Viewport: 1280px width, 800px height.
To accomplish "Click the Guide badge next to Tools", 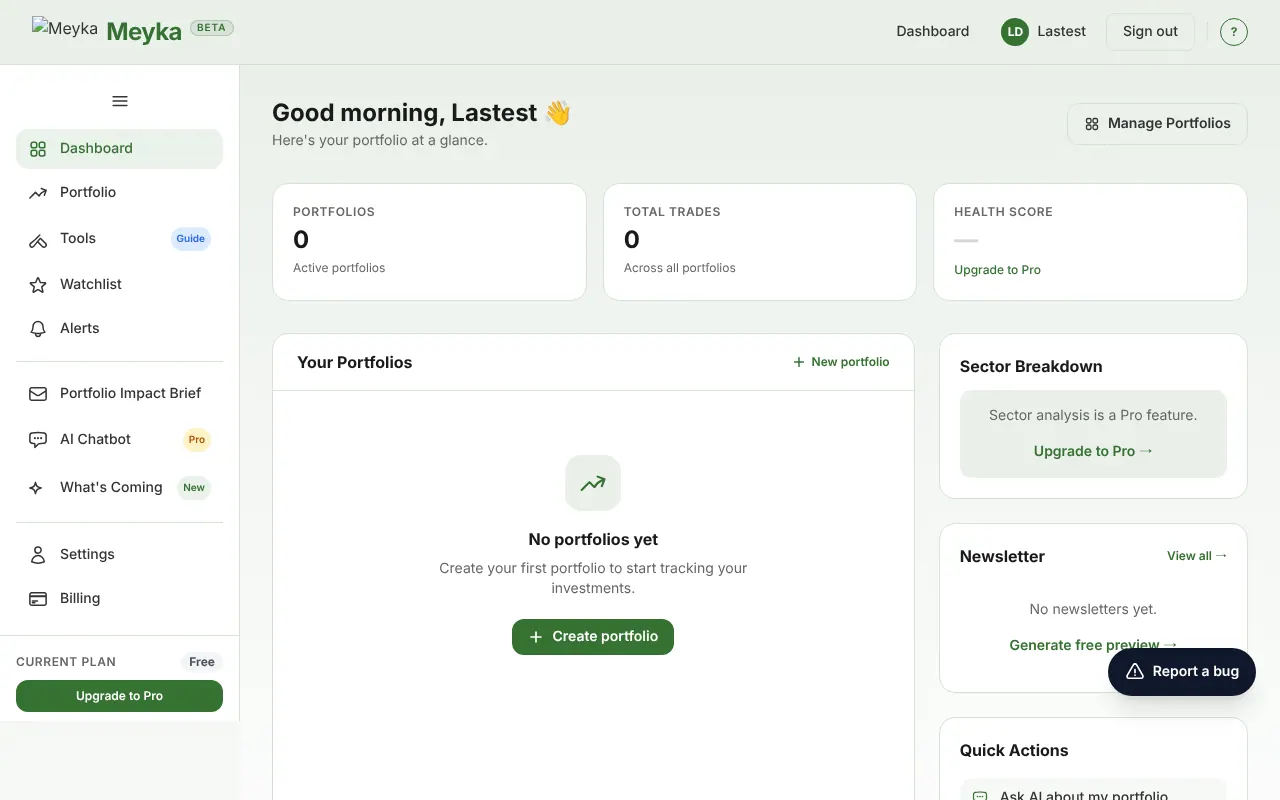I will (x=191, y=239).
